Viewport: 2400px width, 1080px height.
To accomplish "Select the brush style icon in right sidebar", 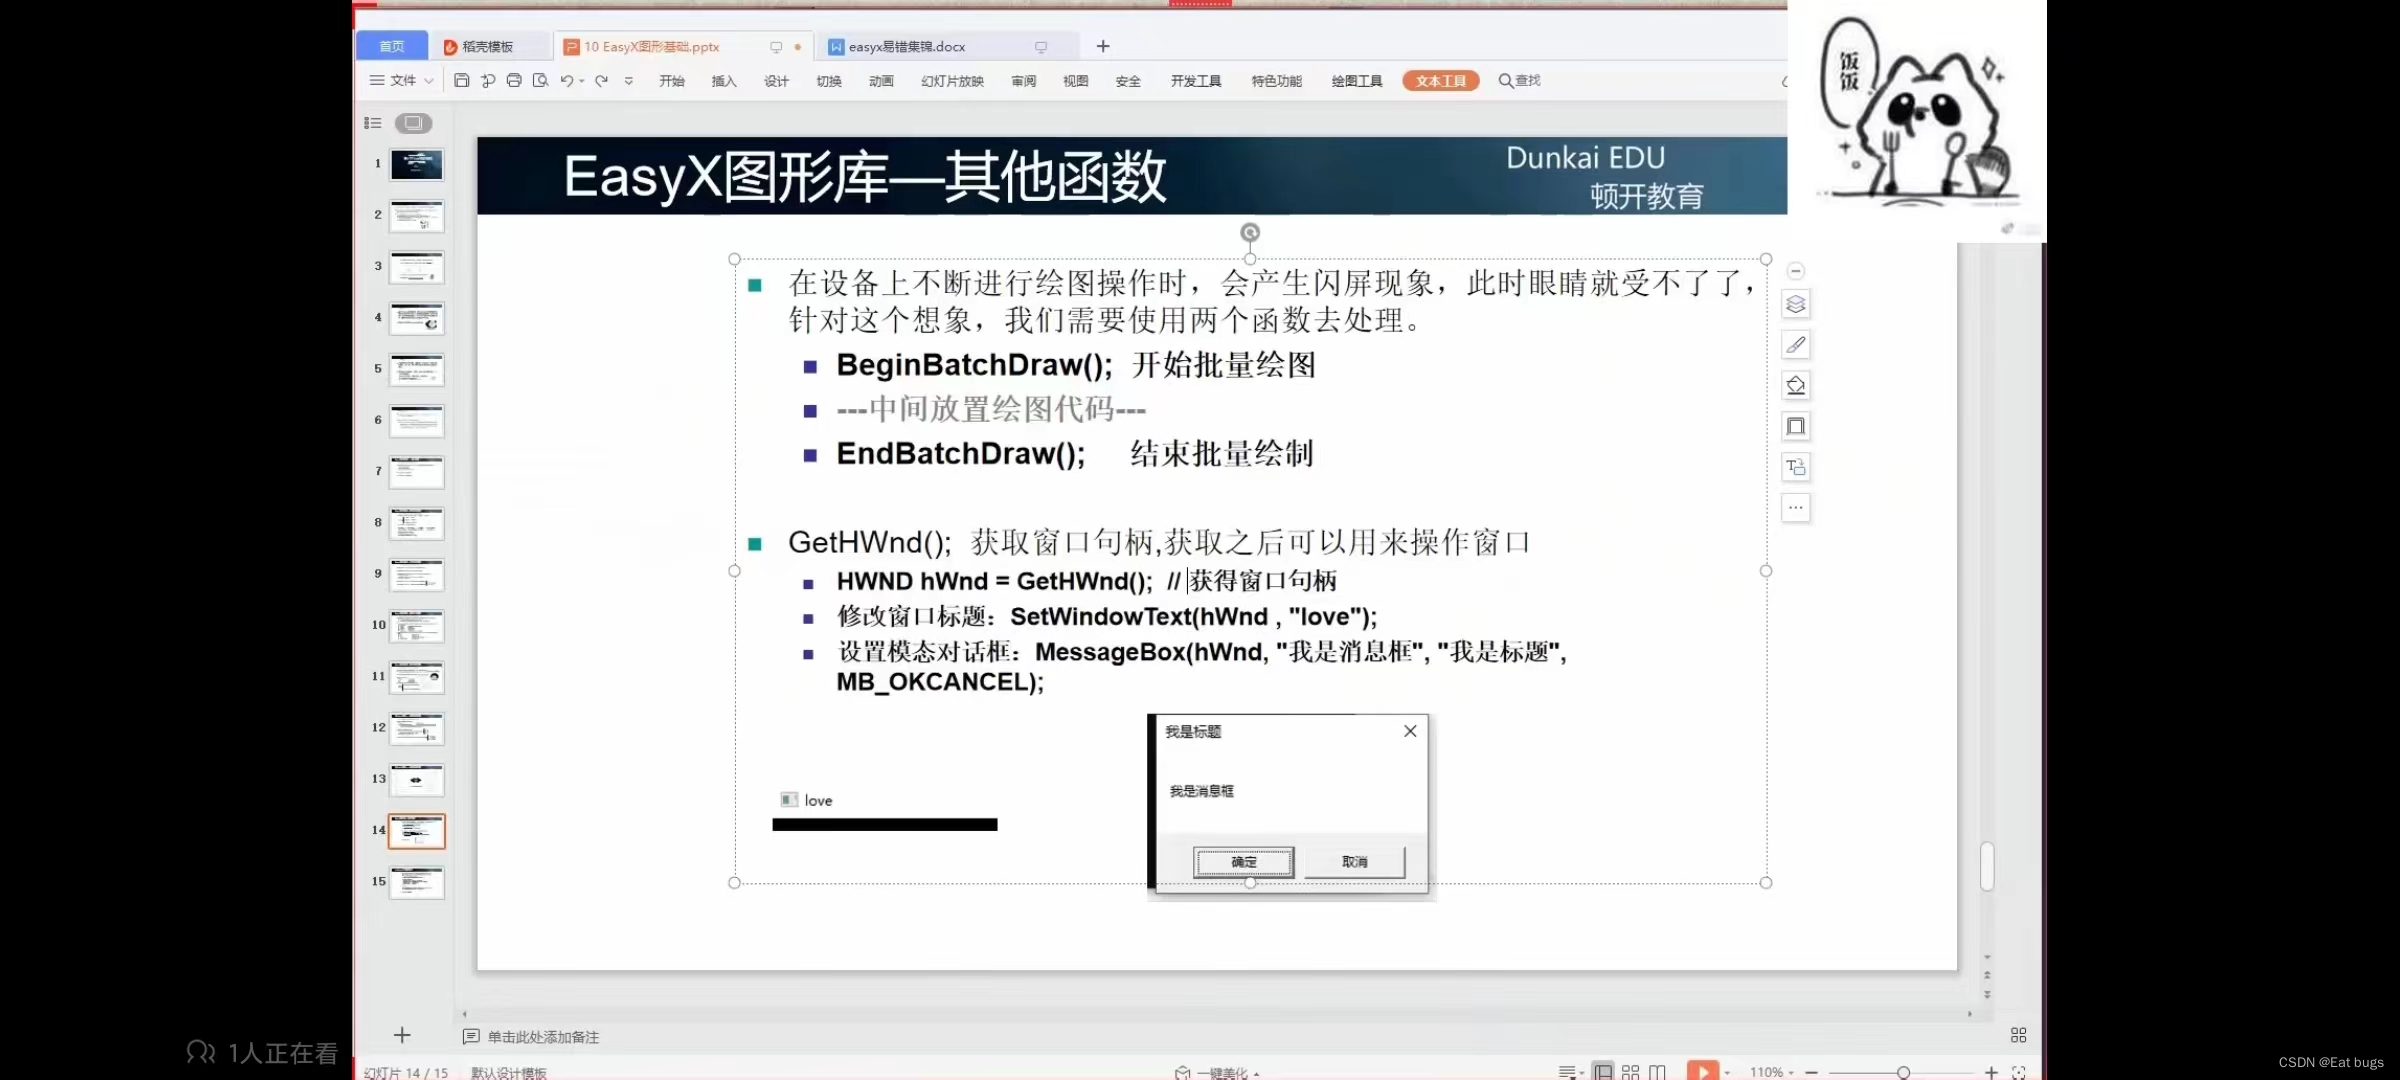I will [1796, 345].
